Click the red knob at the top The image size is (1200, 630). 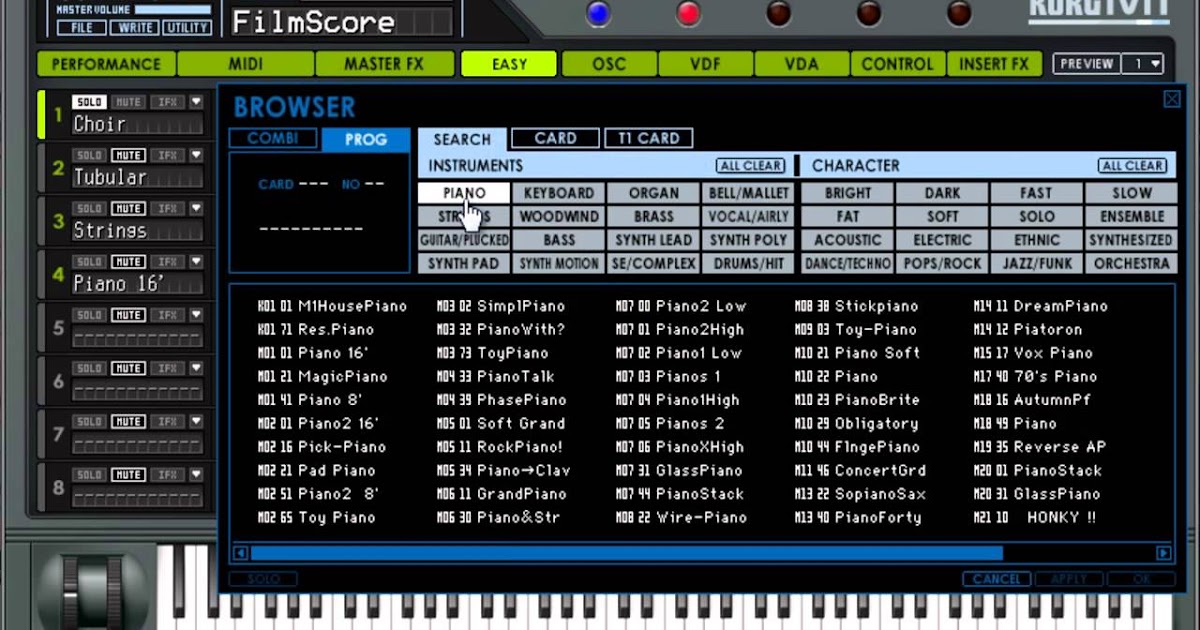pos(689,13)
